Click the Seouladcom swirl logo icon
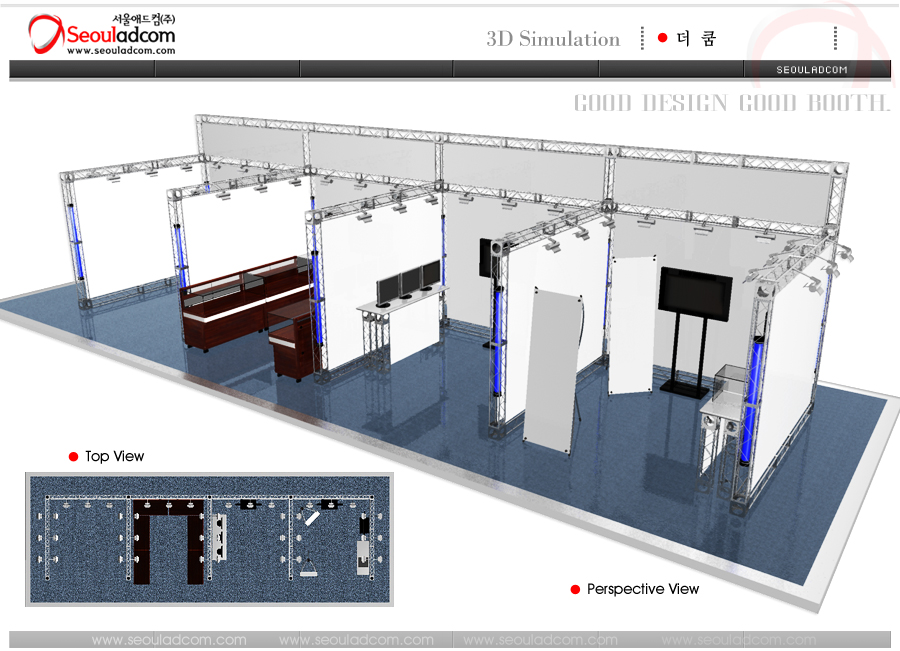The height and width of the screenshot is (651, 900). [x=44, y=35]
